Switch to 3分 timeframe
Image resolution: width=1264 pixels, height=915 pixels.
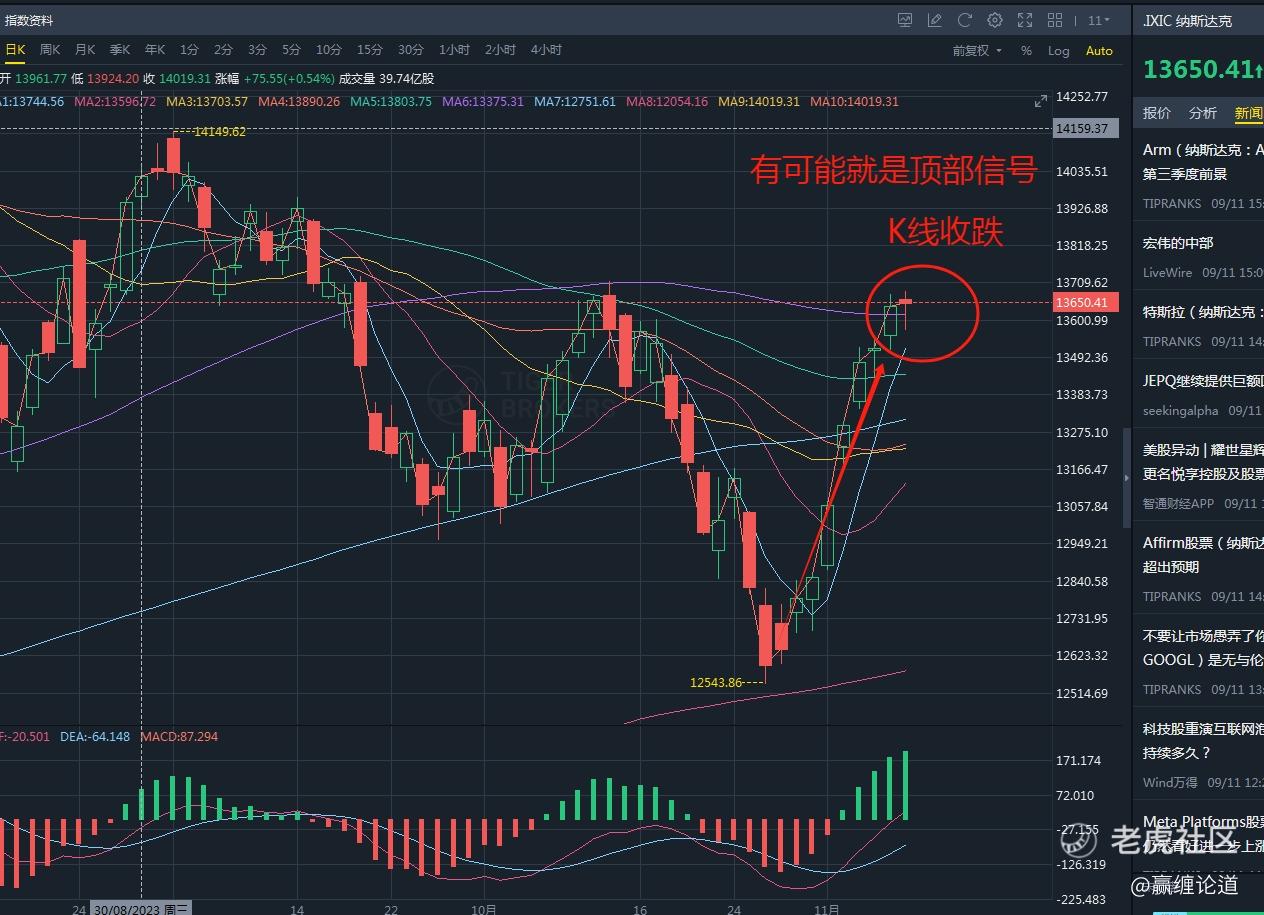pyautogui.click(x=257, y=49)
